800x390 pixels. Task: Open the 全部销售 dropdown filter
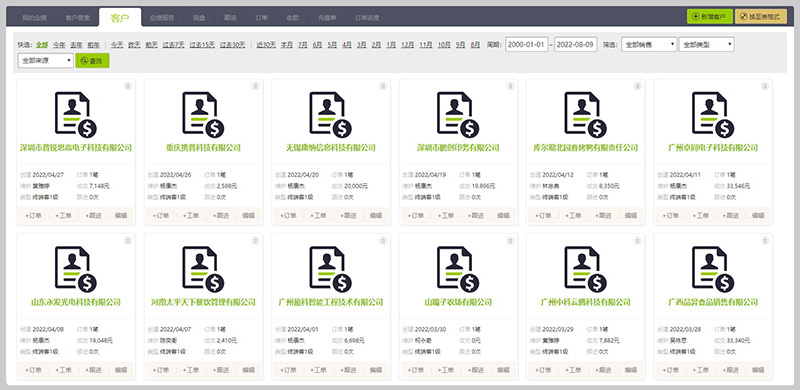649,44
